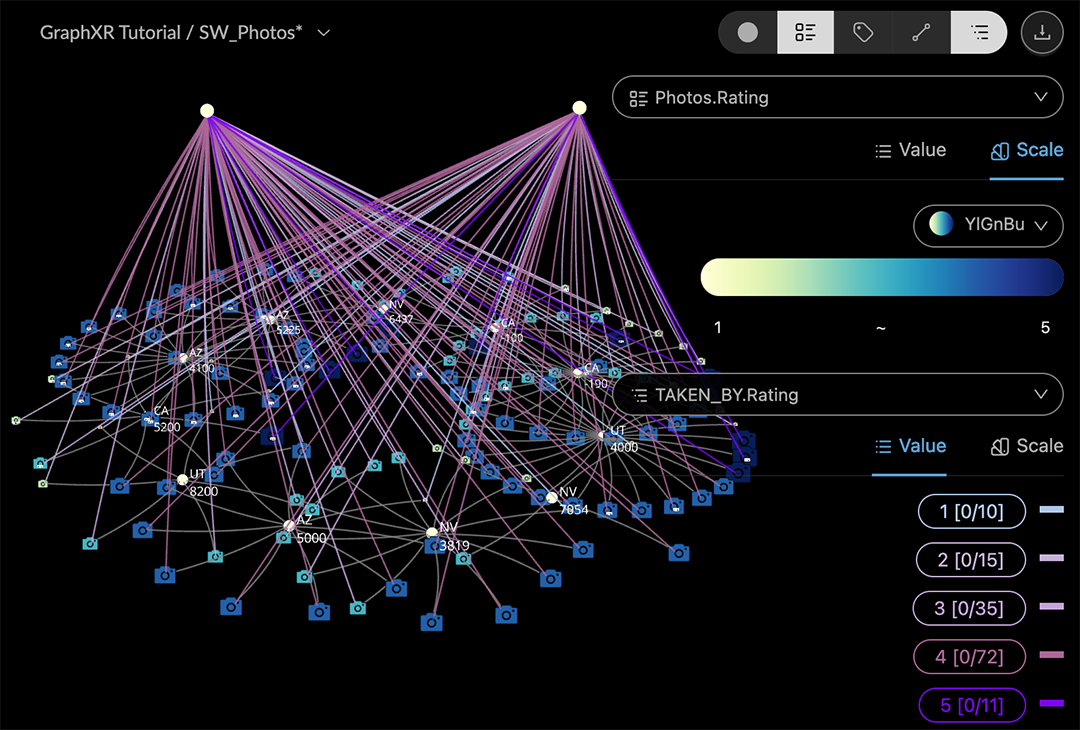Open the Photos.Rating property dropdown
Image resolution: width=1080 pixels, height=730 pixels.
pos(837,97)
